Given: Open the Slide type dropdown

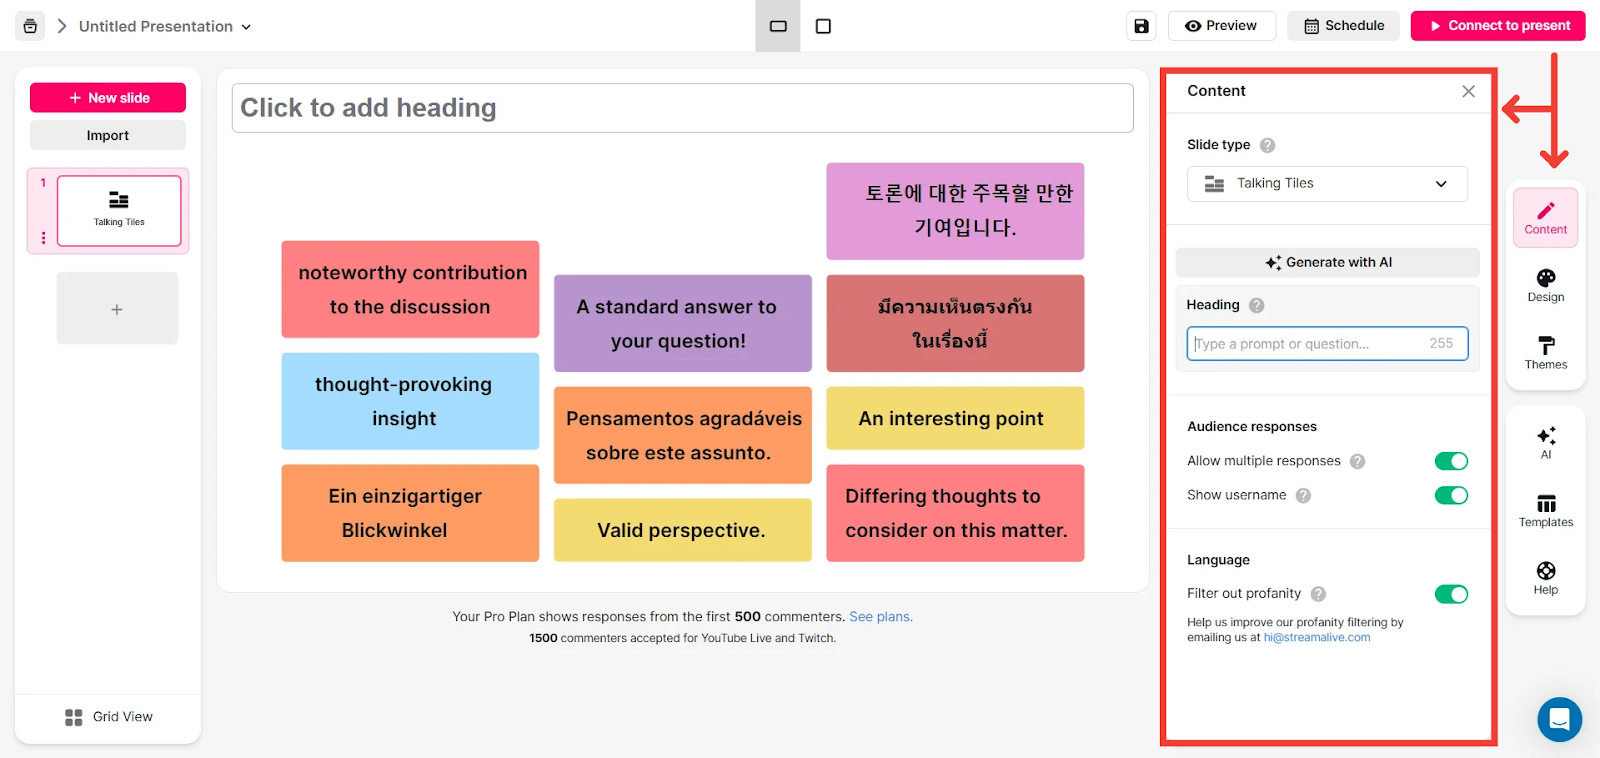Looking at the screenshot, I should click(x=1327, y=184).
